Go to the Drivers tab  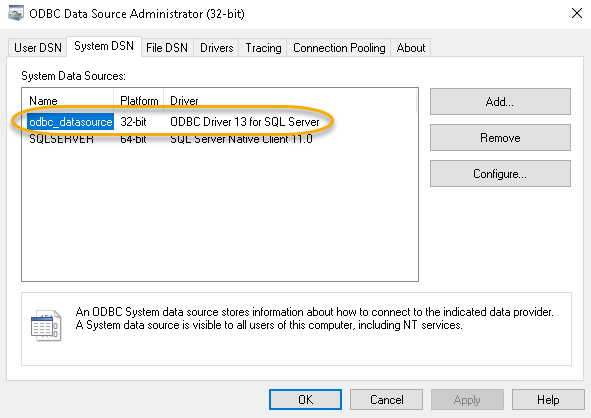click(216, 48)
